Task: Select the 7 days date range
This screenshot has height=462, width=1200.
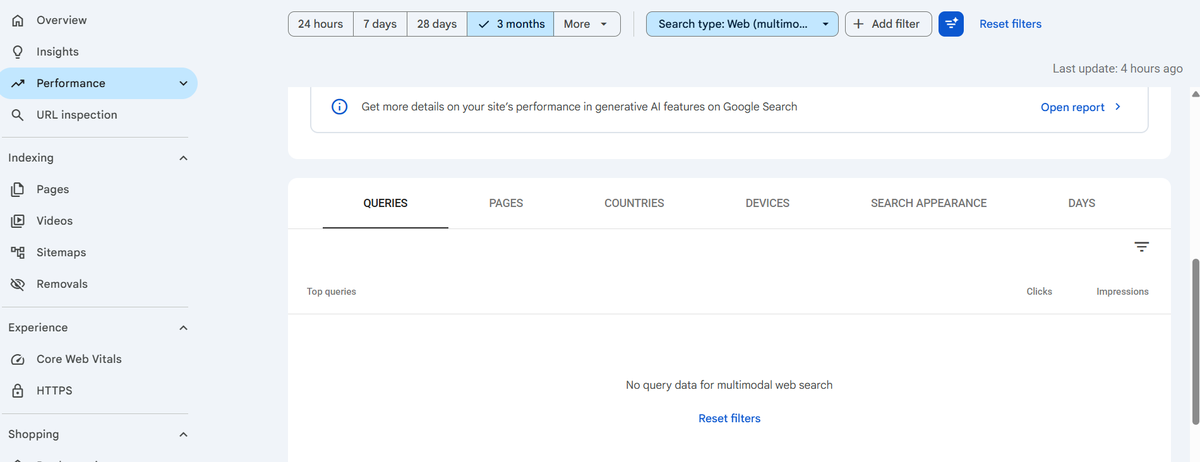Action: coord(380,24)
